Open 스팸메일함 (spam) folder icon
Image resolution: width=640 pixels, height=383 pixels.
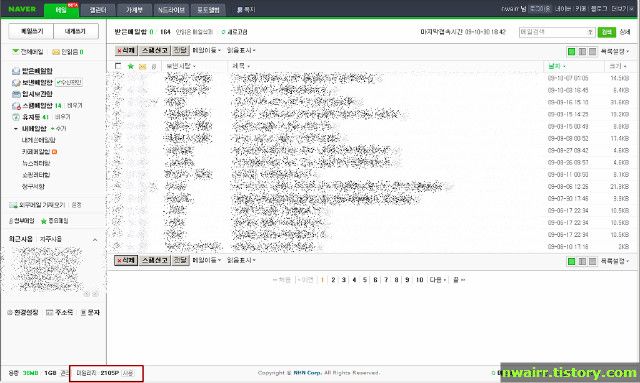[16, 106]
